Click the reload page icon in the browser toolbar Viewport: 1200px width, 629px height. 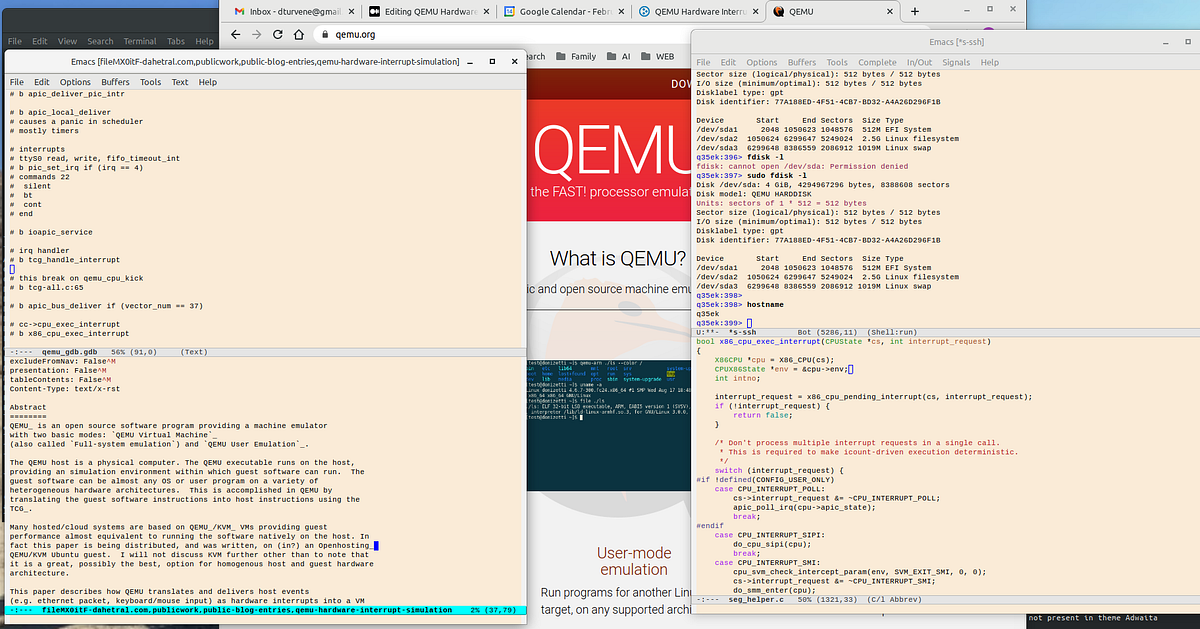pyautogui.click(x=279, y=33)
